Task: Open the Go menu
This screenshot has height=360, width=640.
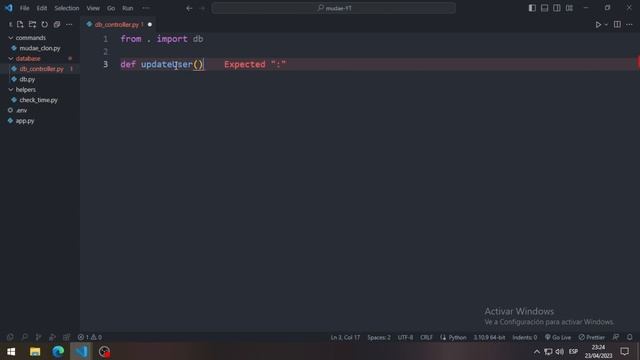Action: pyautogui.click(x=111, y=8)
